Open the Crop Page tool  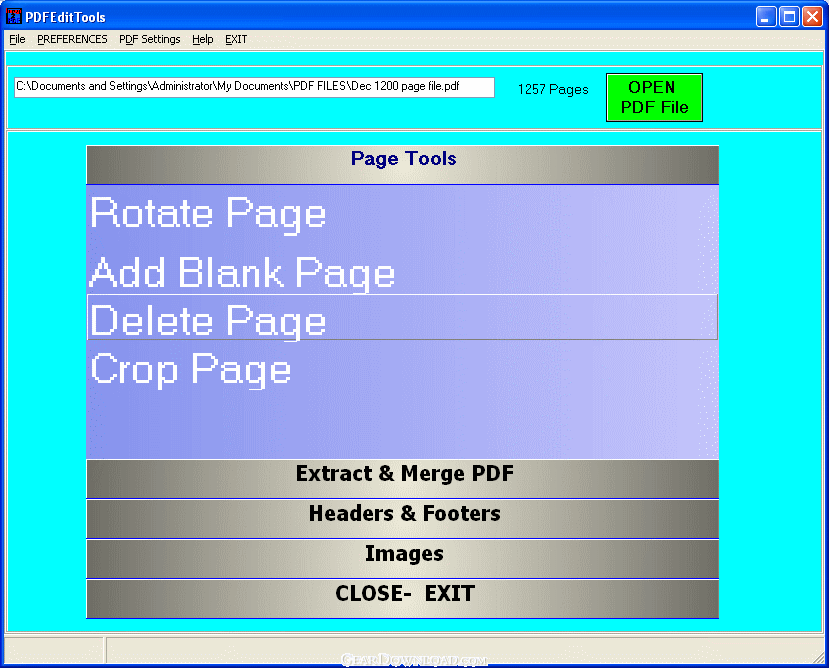190,370
